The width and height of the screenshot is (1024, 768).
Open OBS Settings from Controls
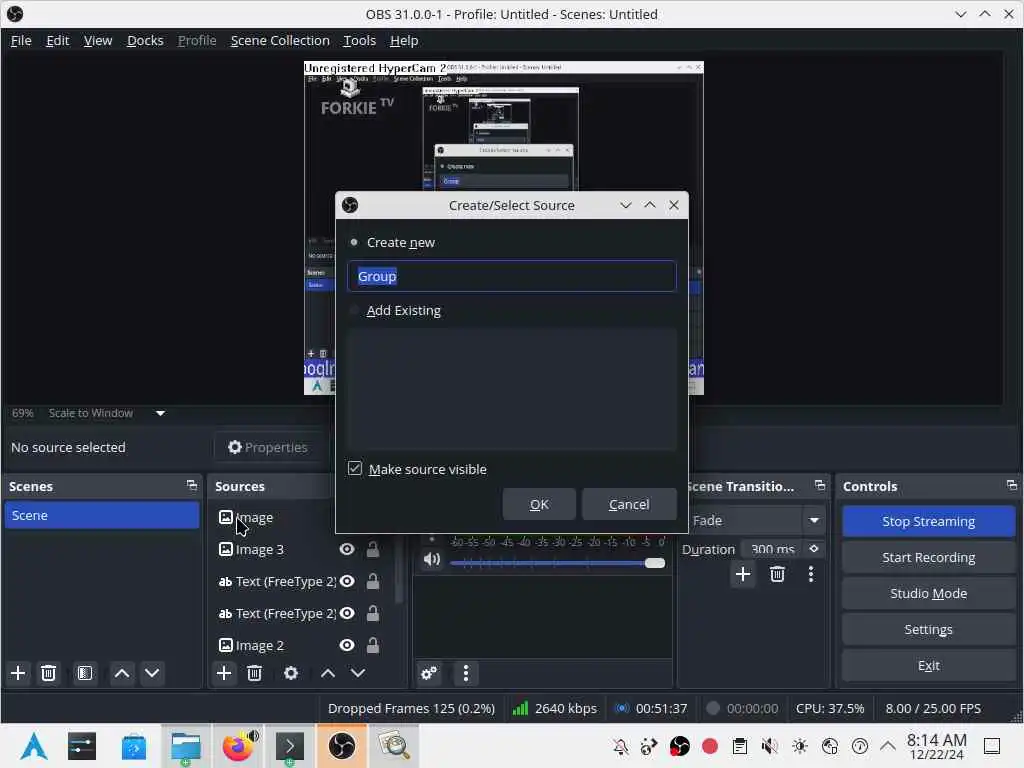click(x=929, y=629)
